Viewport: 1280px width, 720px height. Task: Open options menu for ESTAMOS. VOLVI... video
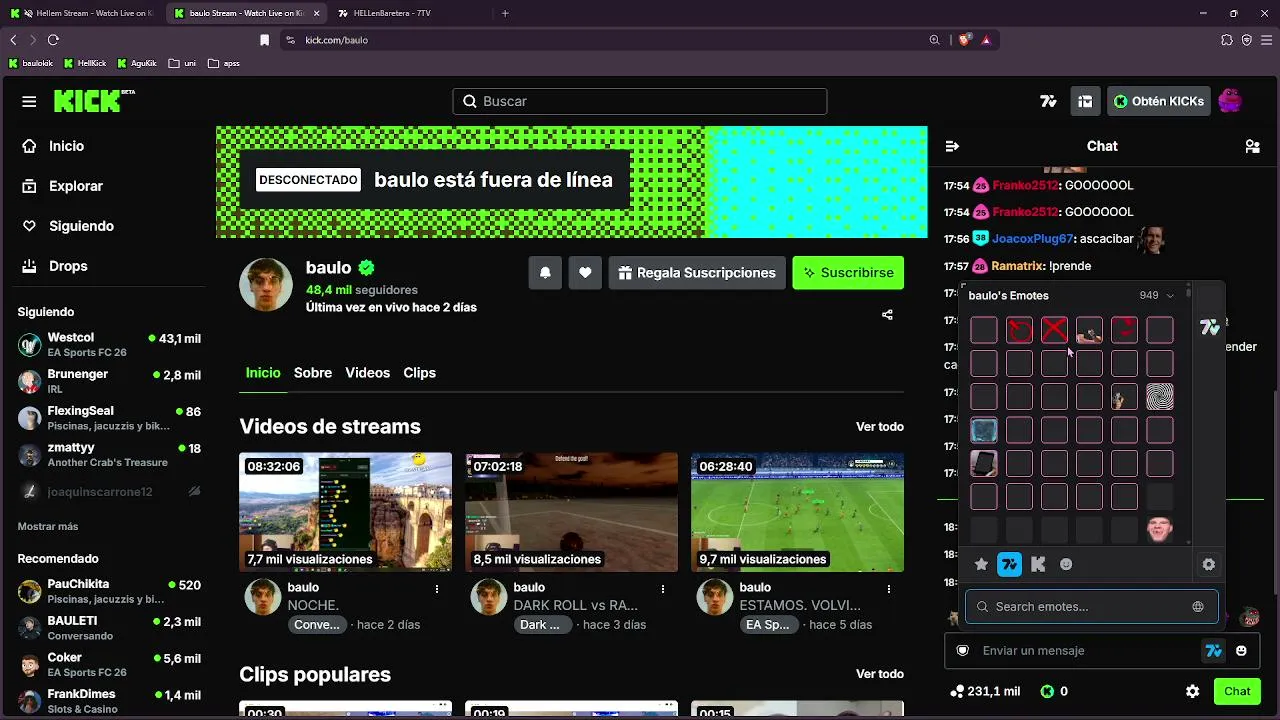(889, 589)
